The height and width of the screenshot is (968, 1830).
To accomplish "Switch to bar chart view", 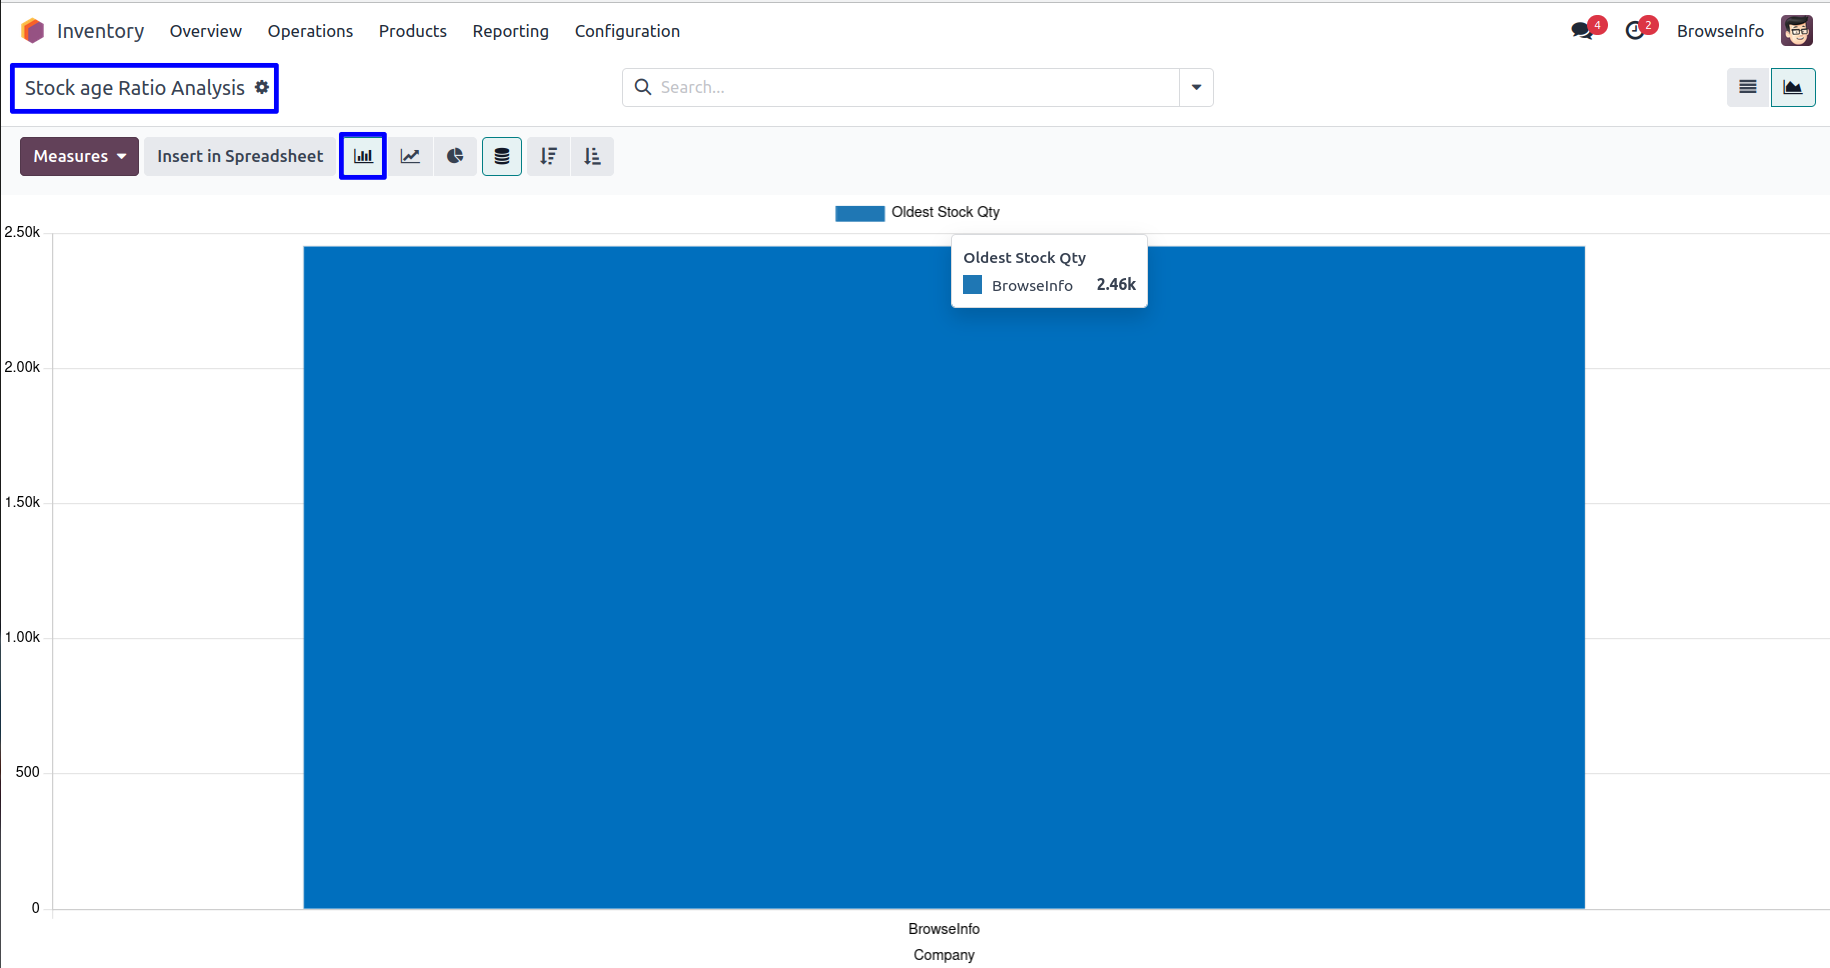I will point(363,156).
